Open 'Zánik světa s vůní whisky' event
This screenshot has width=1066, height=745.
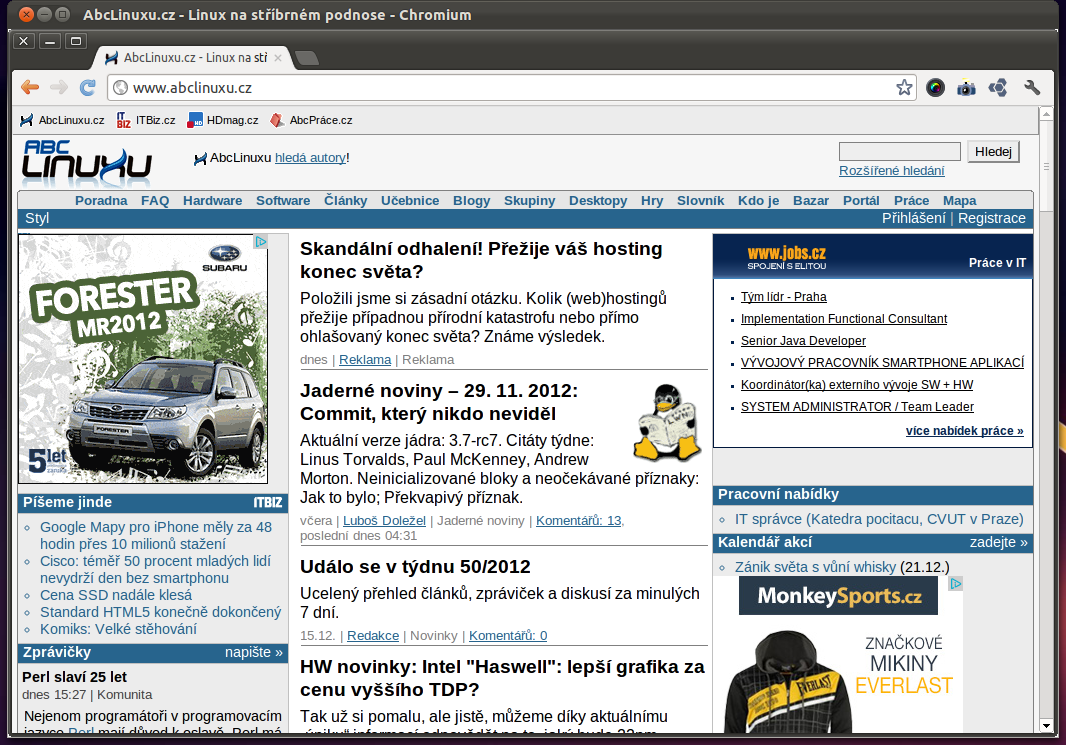click(815, 567)
